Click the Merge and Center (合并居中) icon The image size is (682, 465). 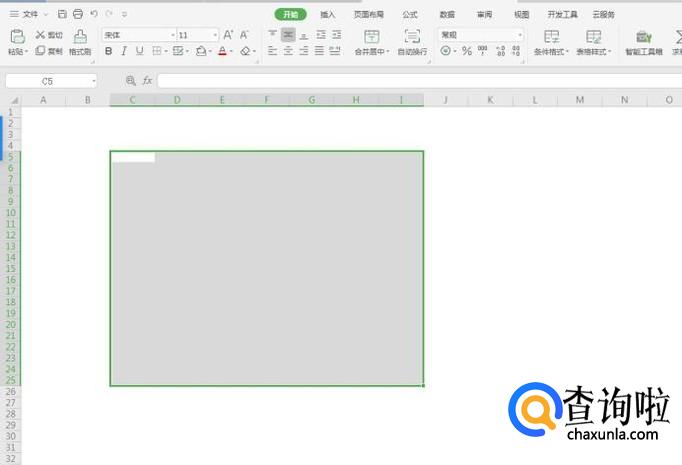[371, 36]
